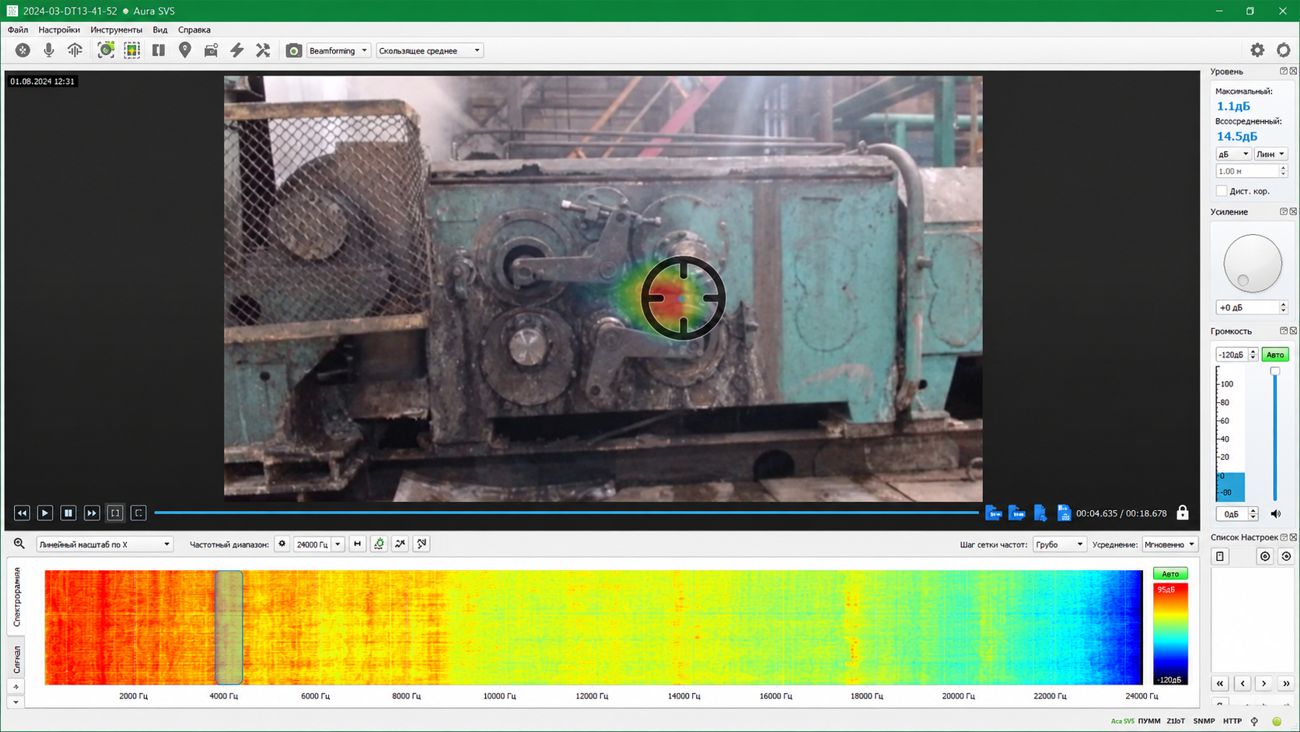Image resolution: width=1300 pixels, height=732 pixels.
Task: Click the rewind button in the player
Action: [22, 513]
